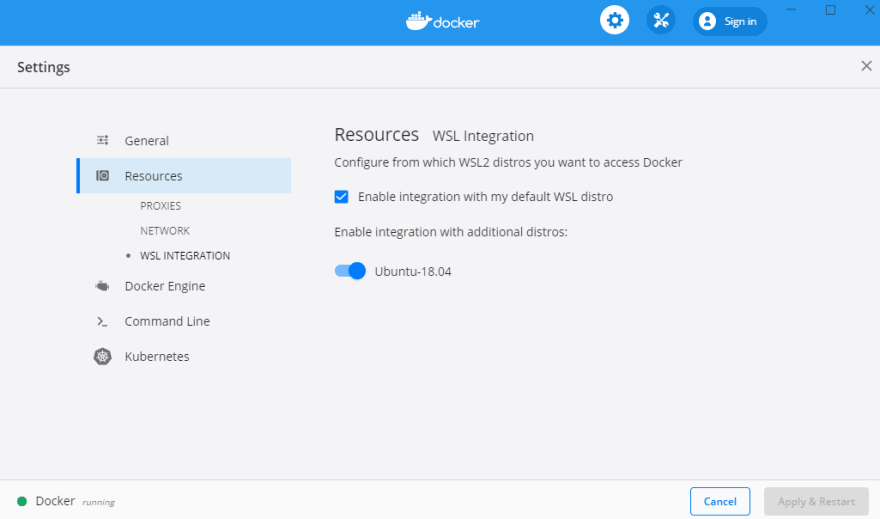
Task: Open the settings gear icon
Action: click(615, 21)
